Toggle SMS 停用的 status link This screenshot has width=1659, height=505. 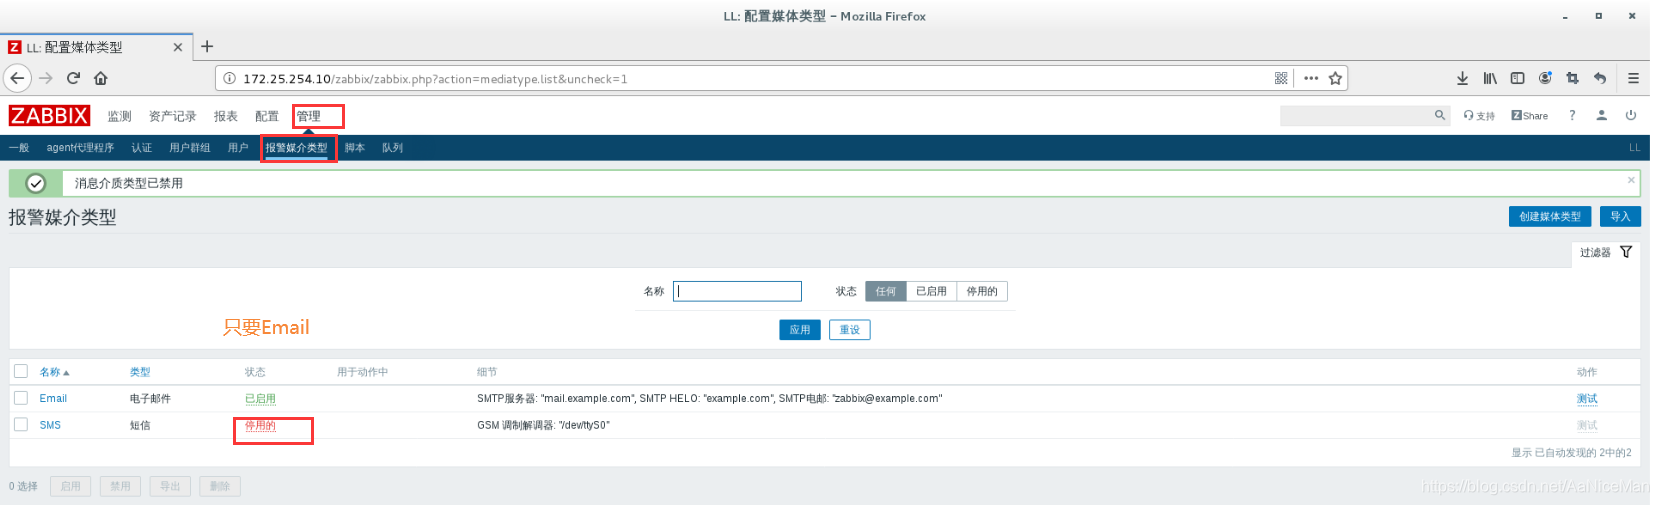point(260,426)
